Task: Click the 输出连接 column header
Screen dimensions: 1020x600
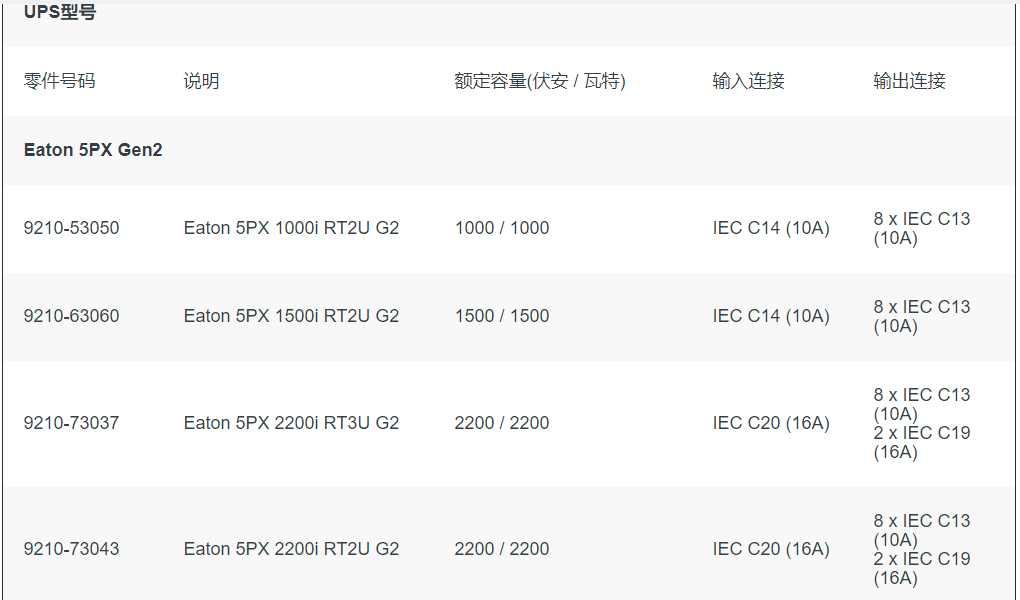Action: (x=909, y=81)
